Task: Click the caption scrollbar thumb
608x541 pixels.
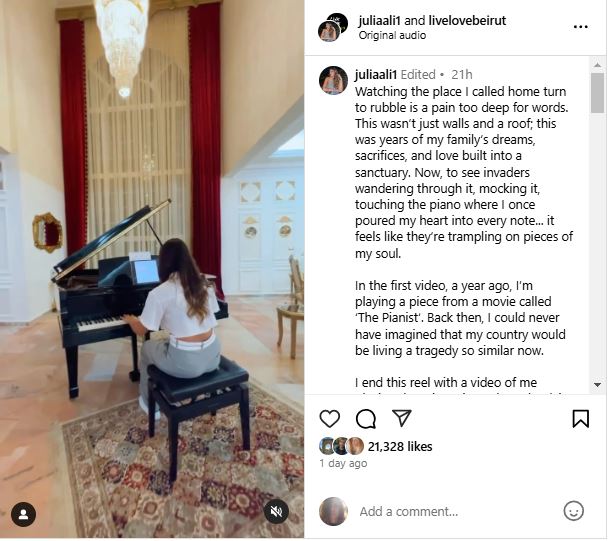Action: point(597,93)
